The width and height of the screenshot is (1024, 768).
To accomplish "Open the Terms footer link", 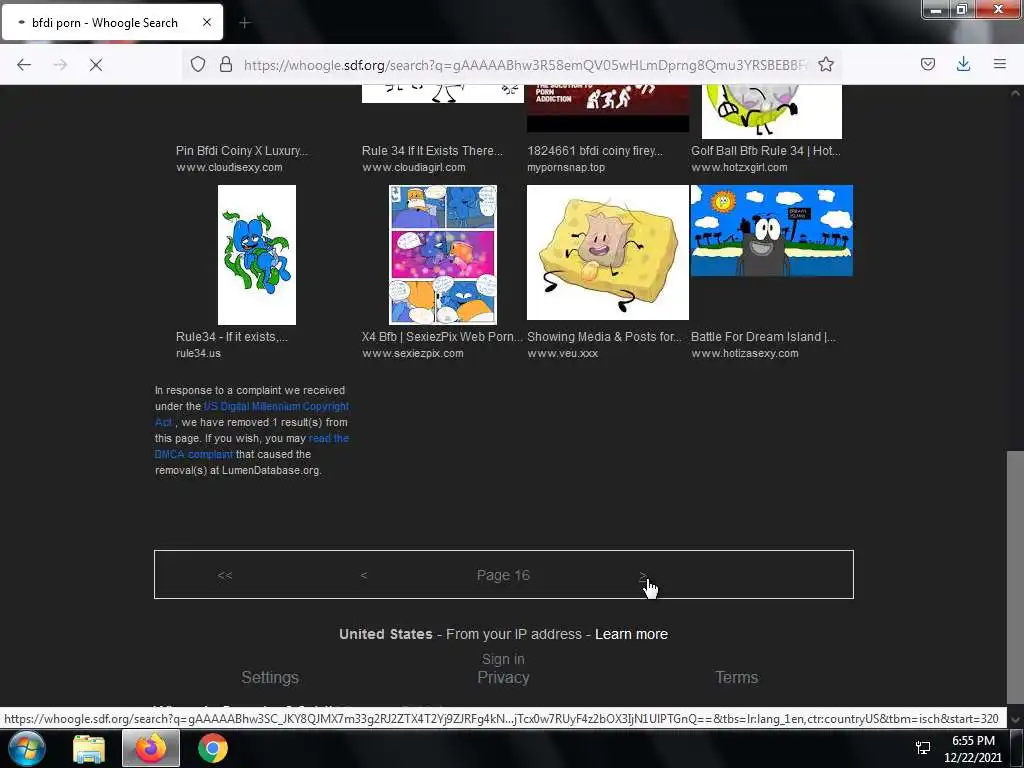I will [737, 677].
